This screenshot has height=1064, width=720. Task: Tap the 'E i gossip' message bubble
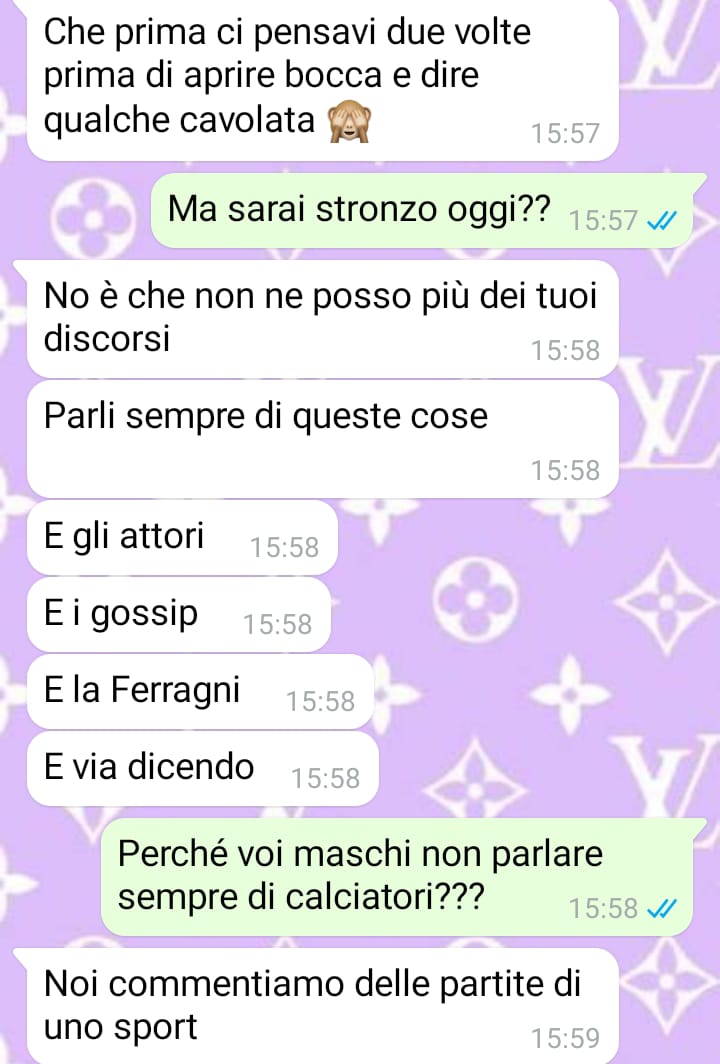click(x=178, y=615)
